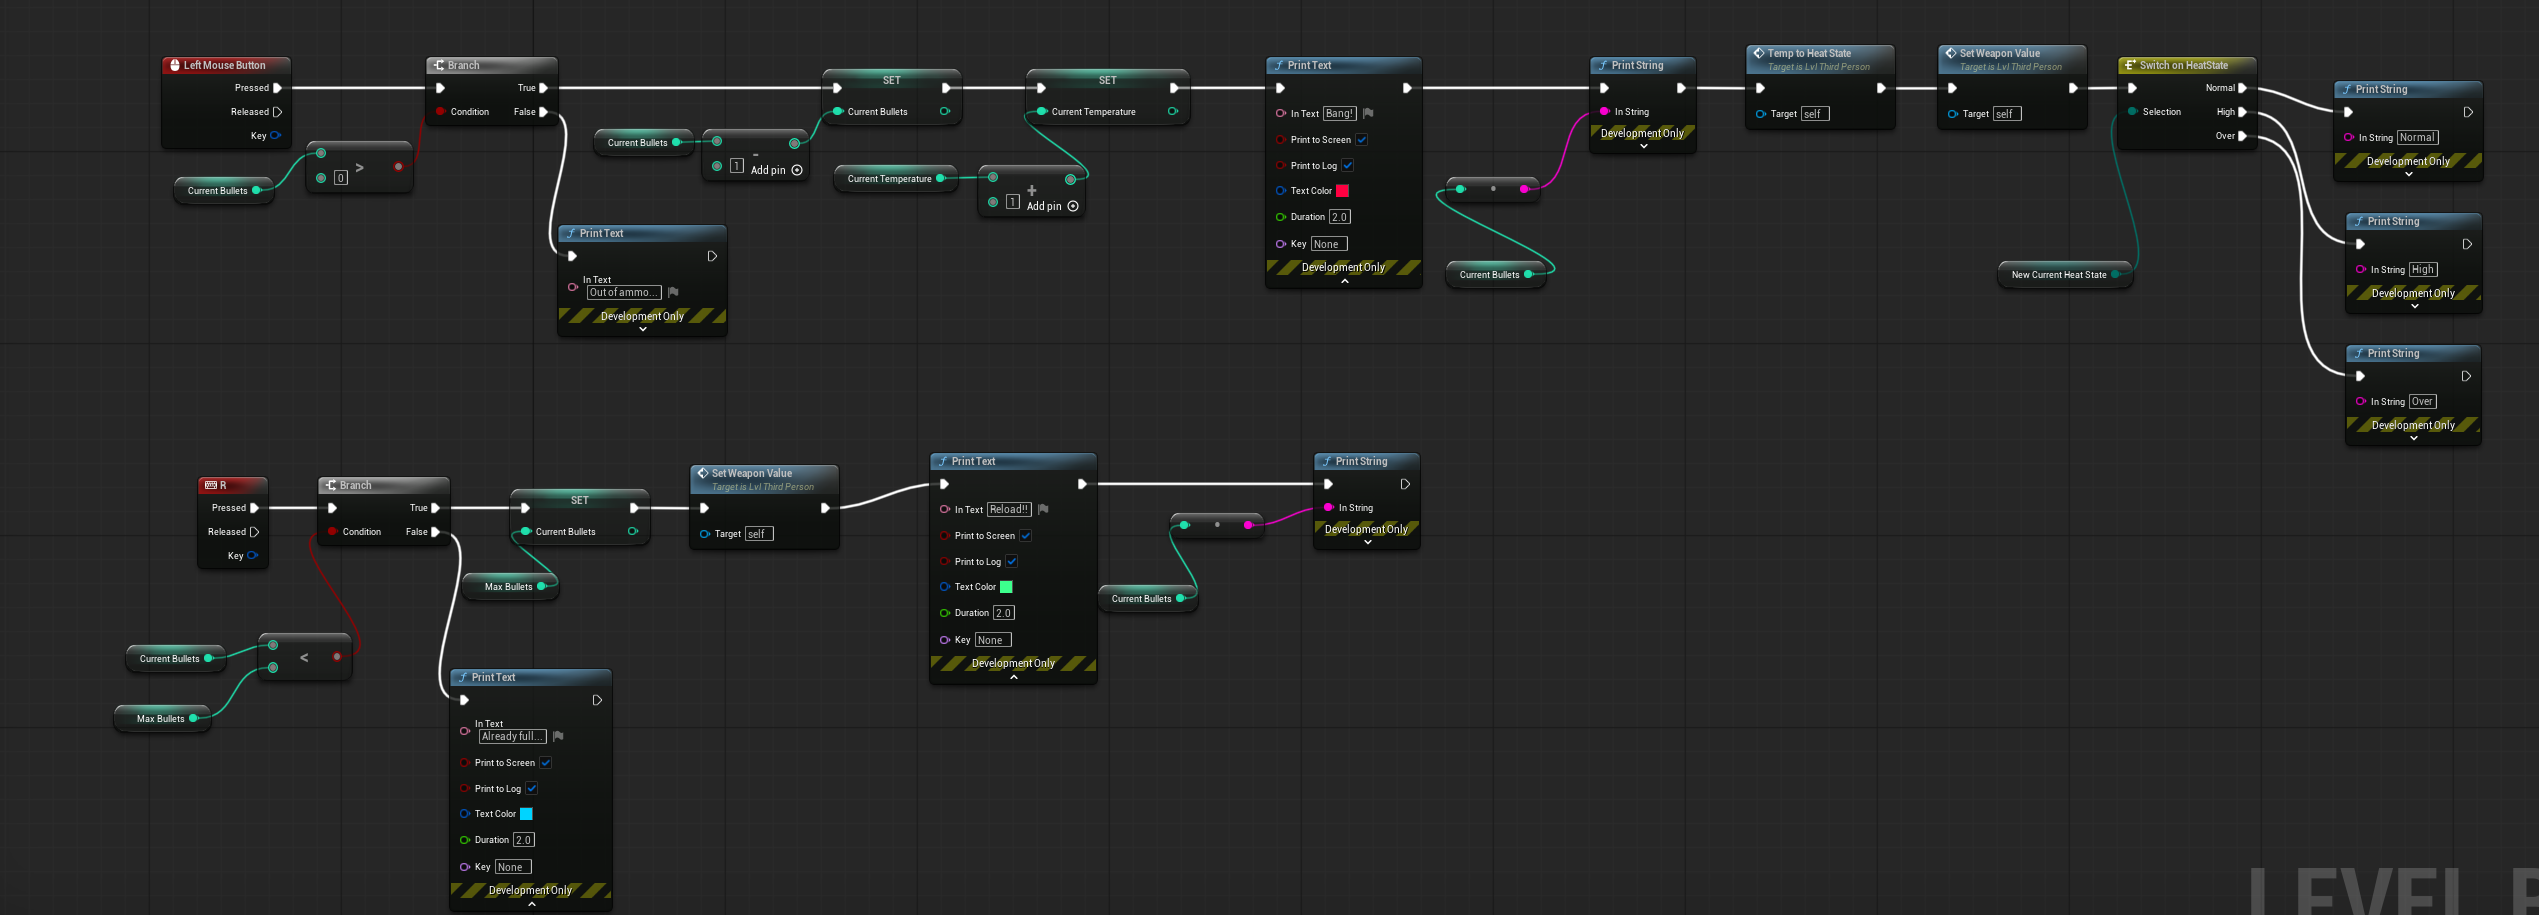
Task: Toggle Print to Log on the Bang! Print Text node
Action: click(1348, 166)
